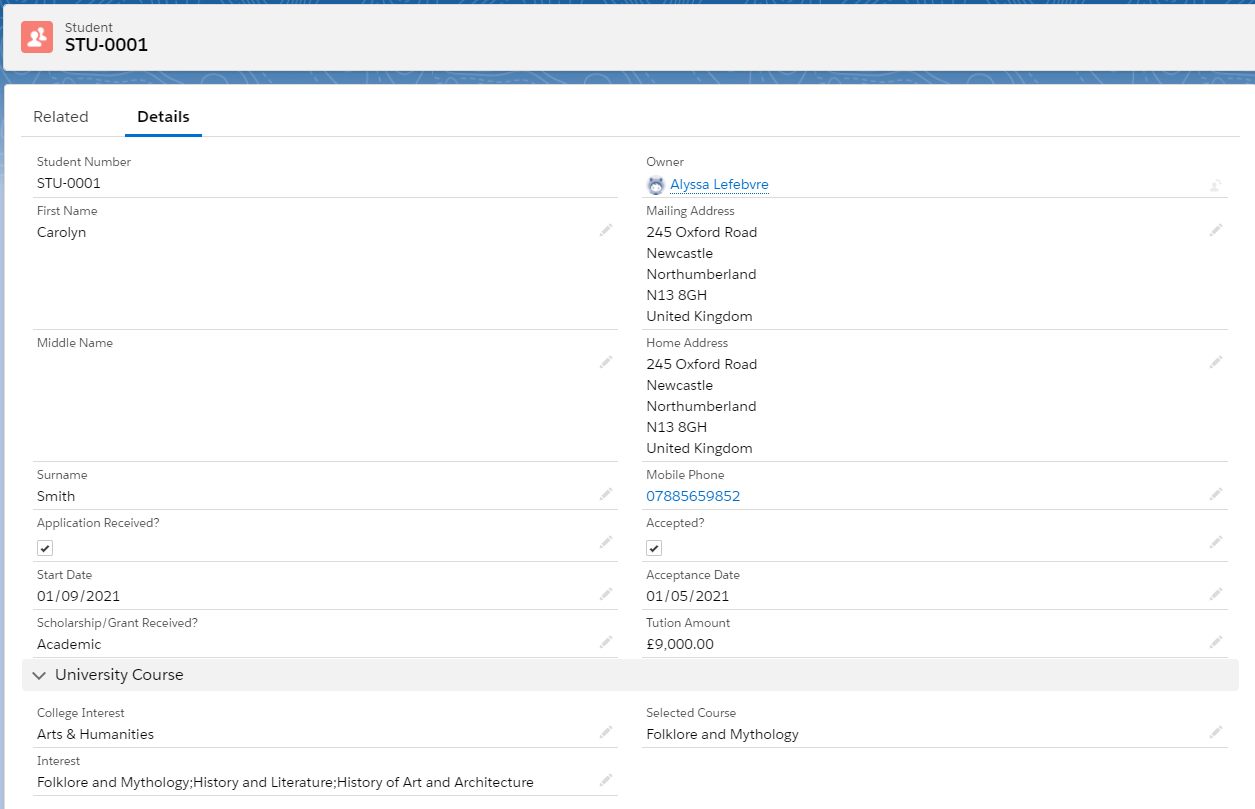Click the Tution Amount label

click(x=688, y=623)
